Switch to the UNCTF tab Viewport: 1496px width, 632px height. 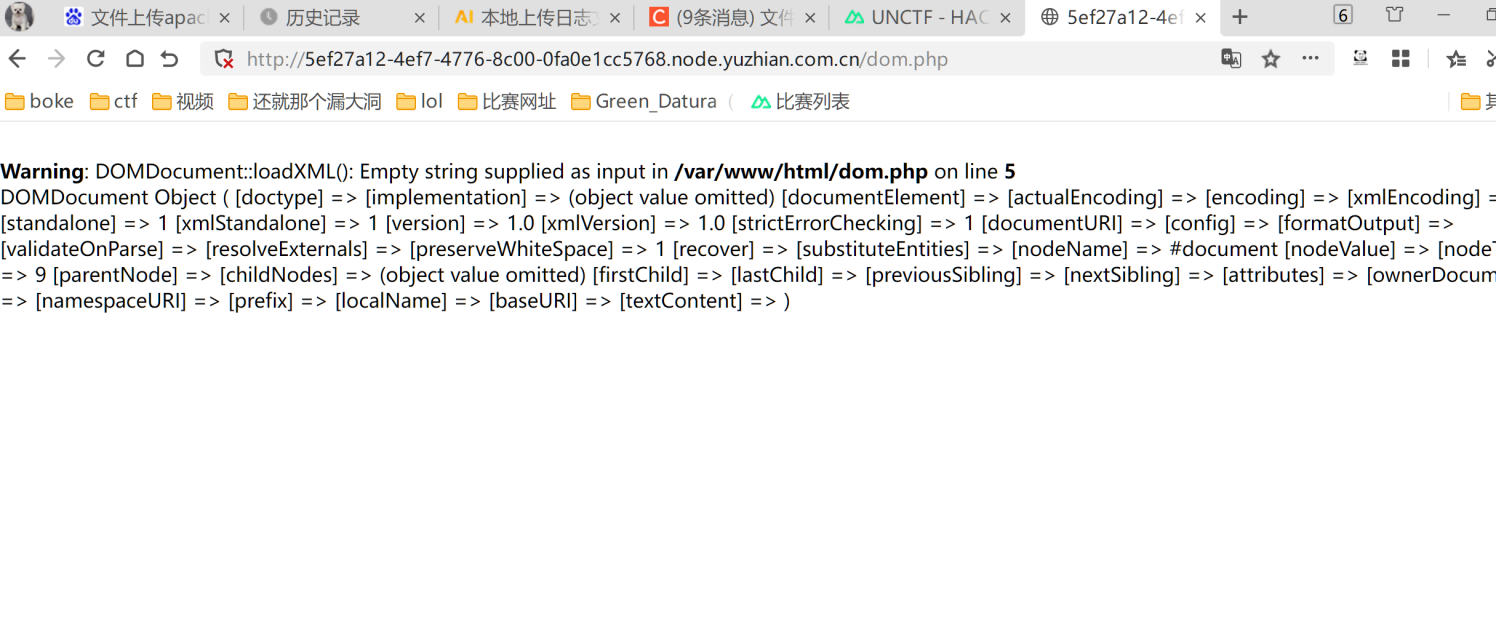point(915,18)
